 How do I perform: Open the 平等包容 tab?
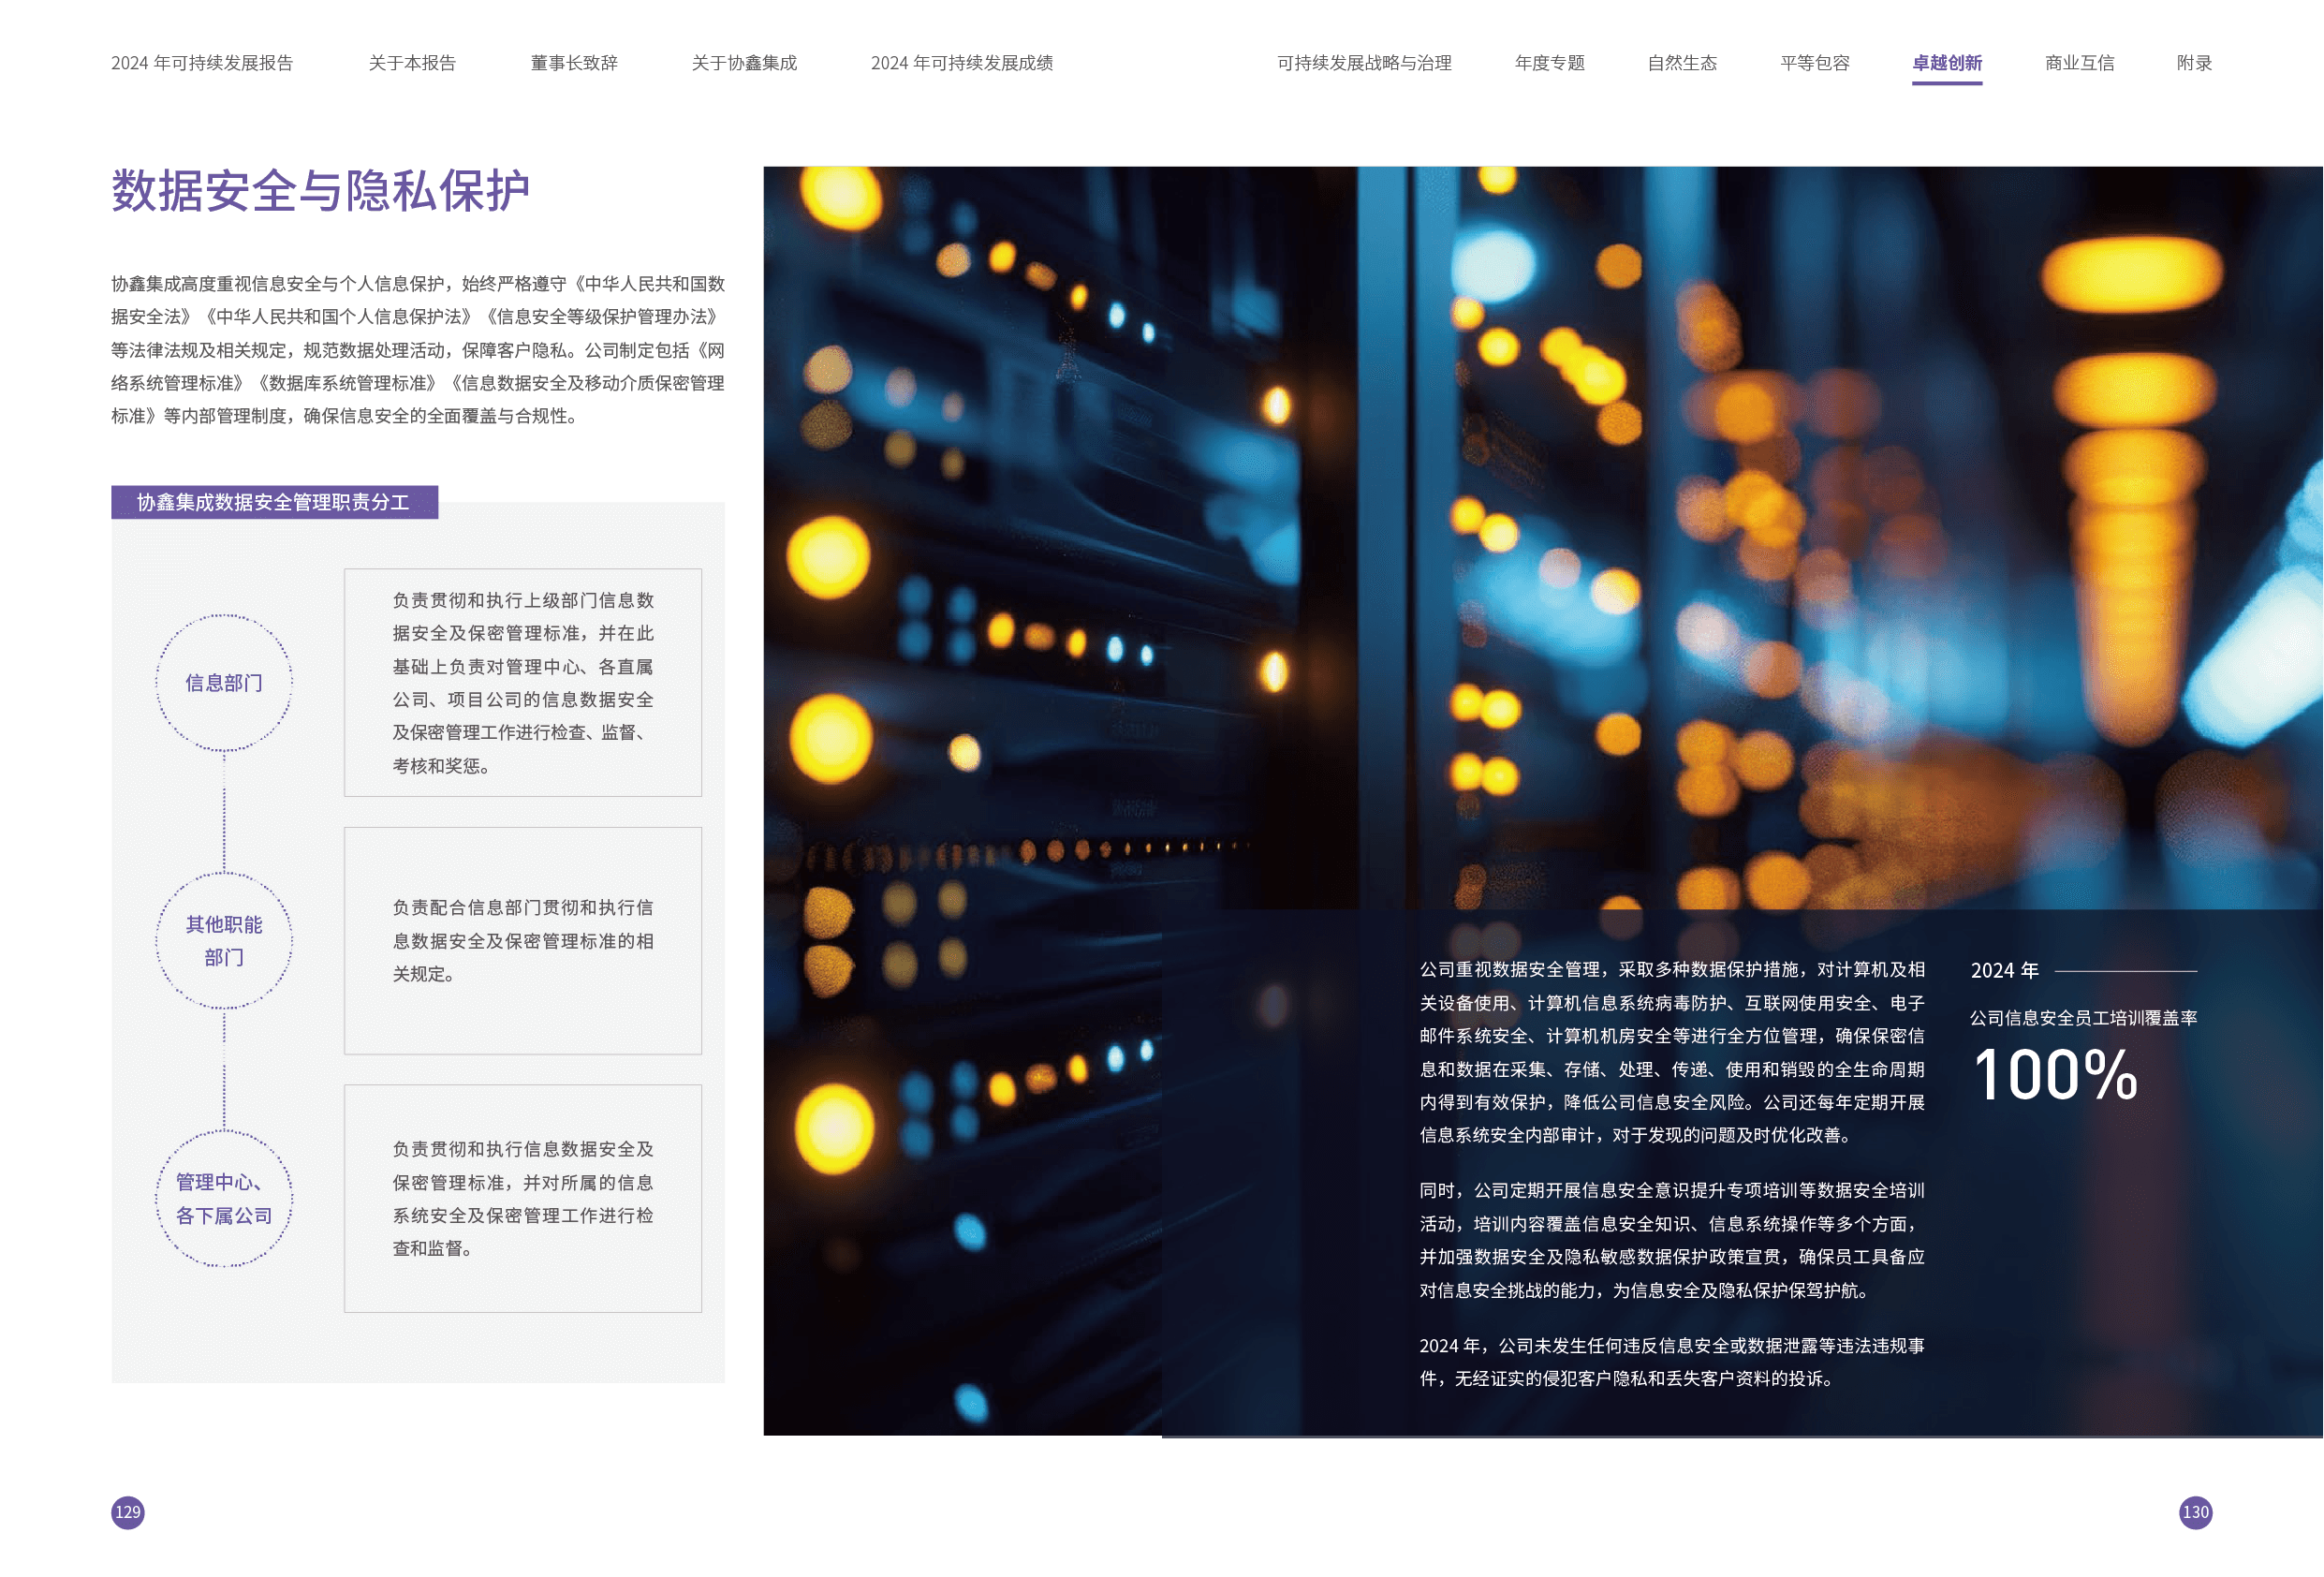coord(1814,63)
